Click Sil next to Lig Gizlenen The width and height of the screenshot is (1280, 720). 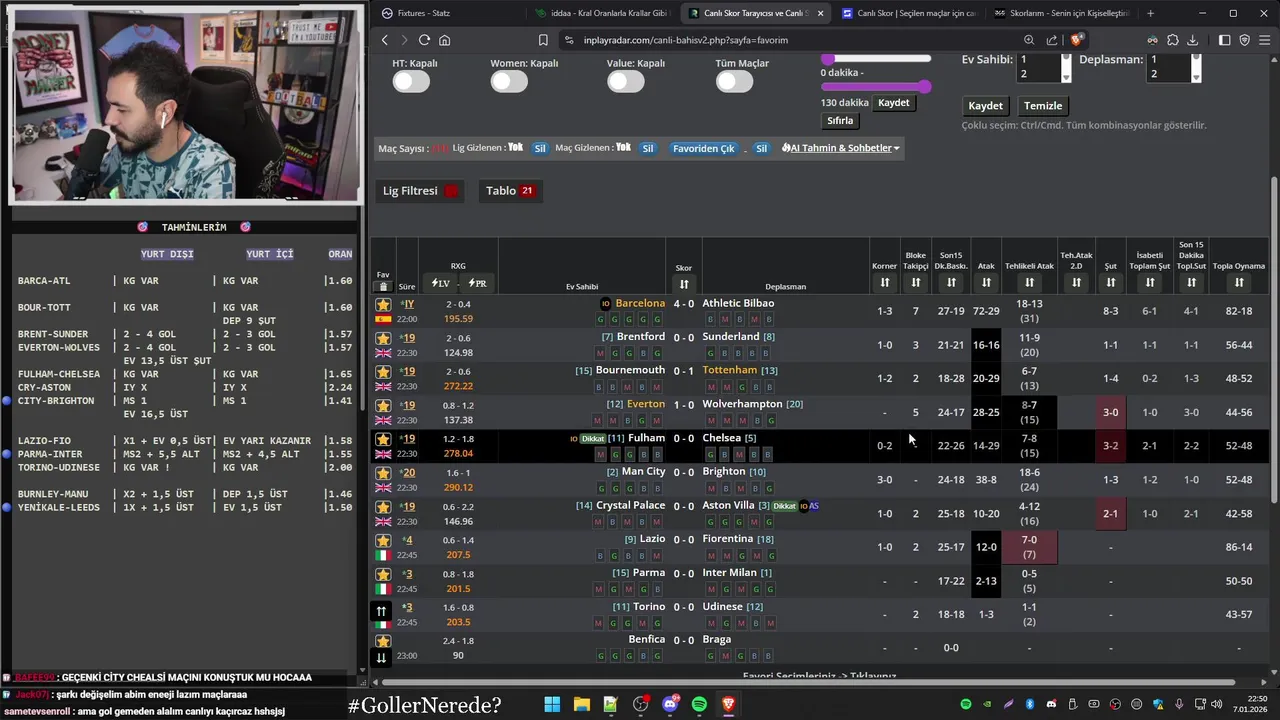pyautogui.click(x=540, y=148)
